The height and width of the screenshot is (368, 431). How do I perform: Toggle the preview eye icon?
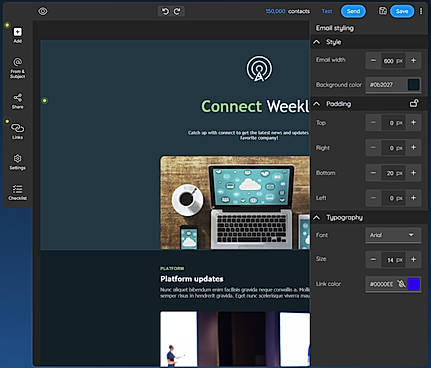pos(43,11)
